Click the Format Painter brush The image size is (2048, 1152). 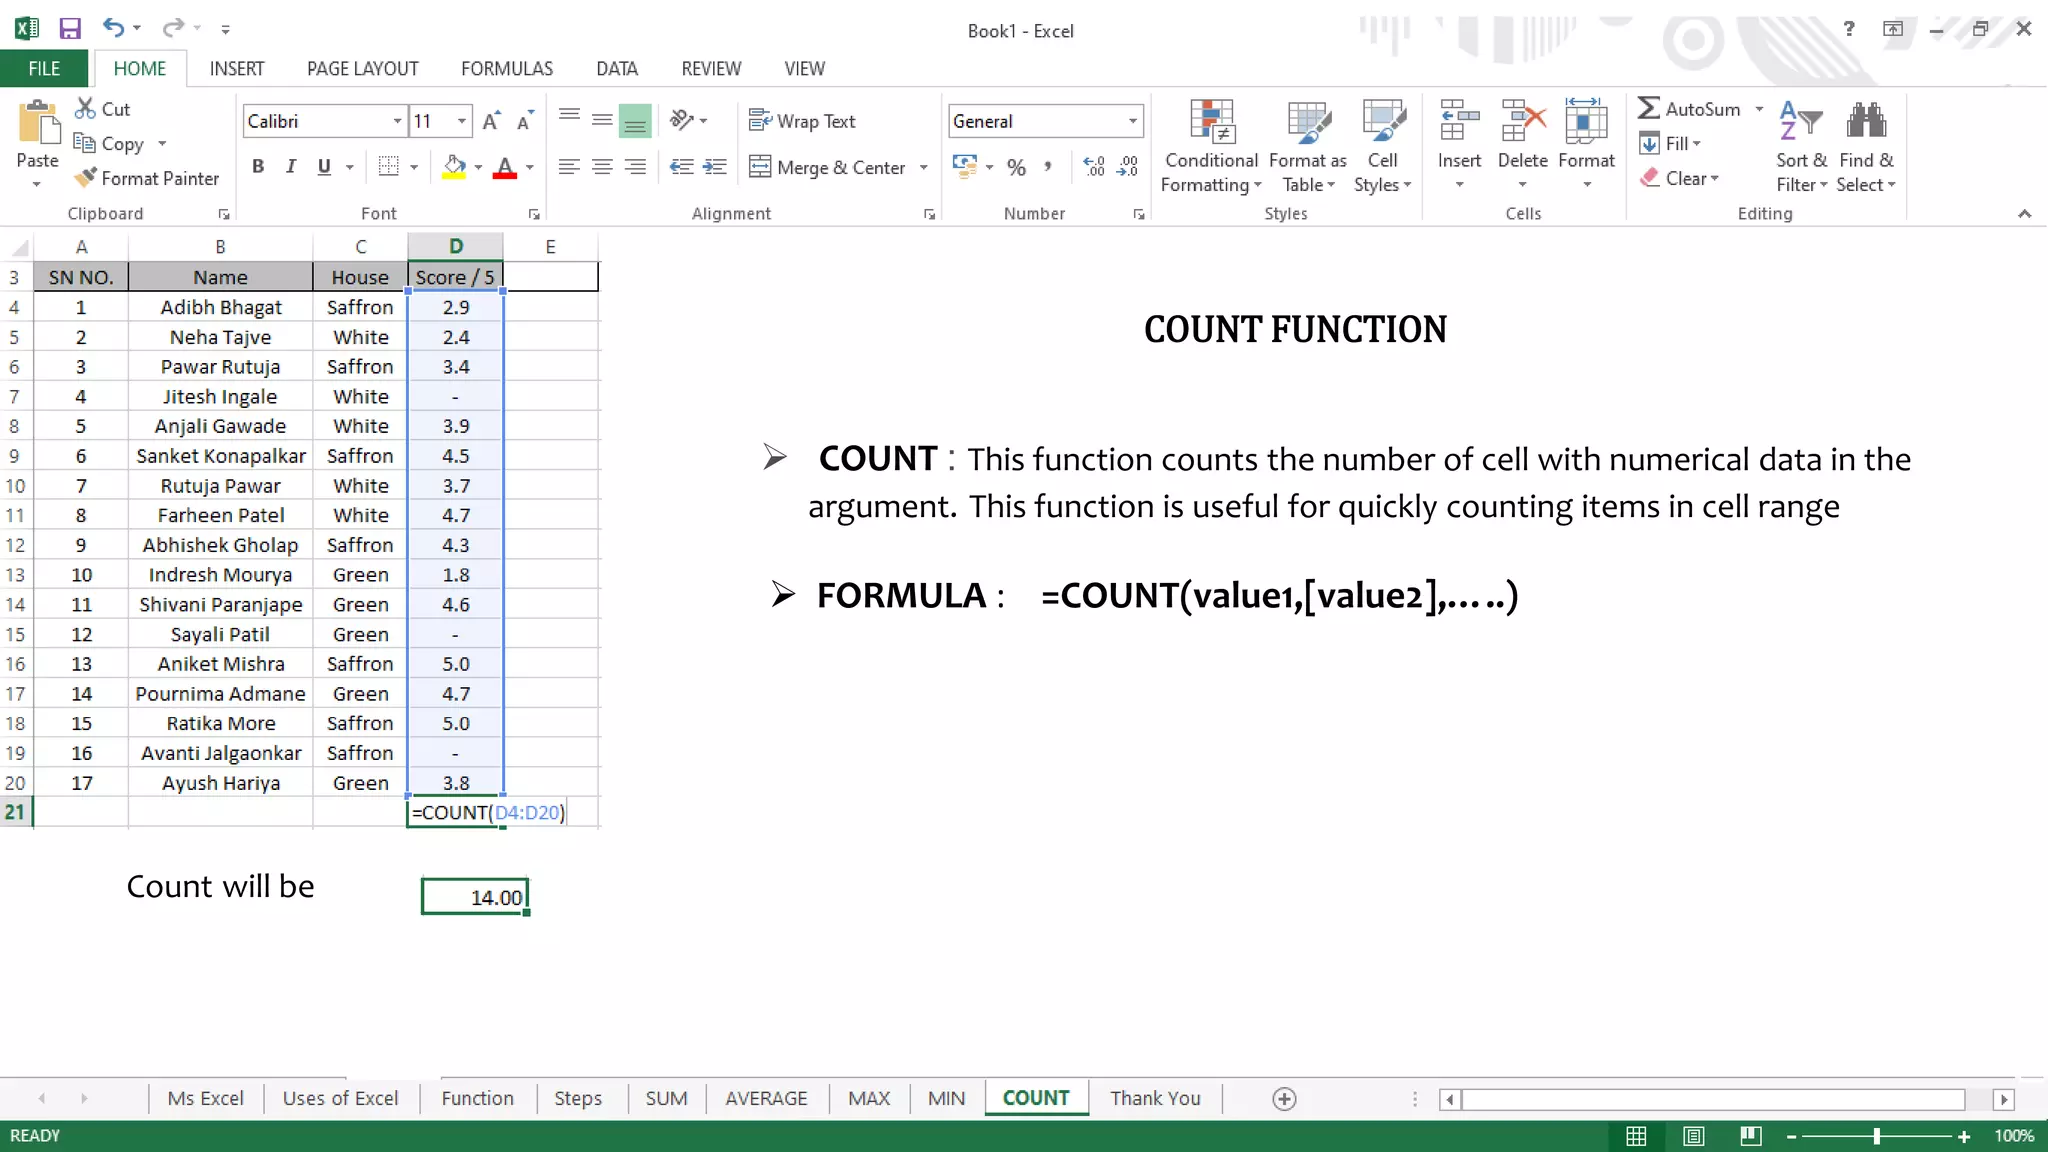(86, 178)
